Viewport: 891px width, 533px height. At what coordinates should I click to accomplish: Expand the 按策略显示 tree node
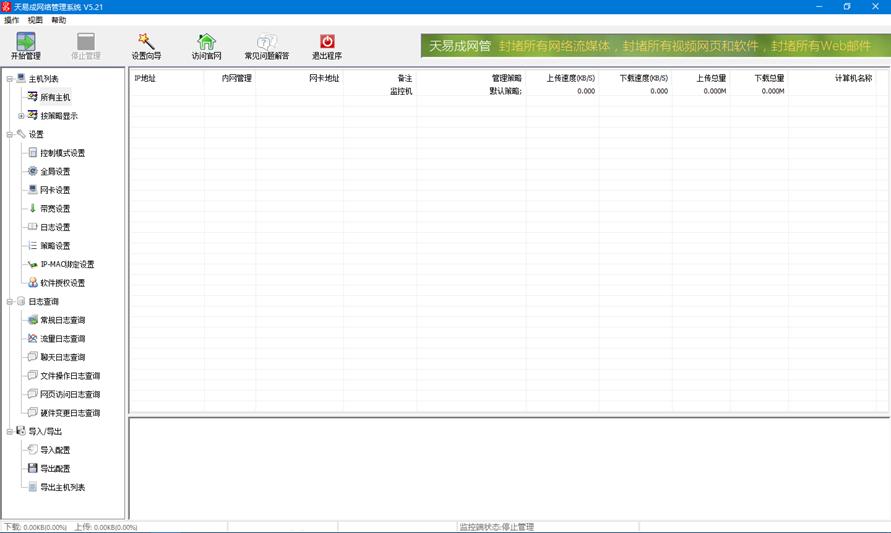click(21, 116)
